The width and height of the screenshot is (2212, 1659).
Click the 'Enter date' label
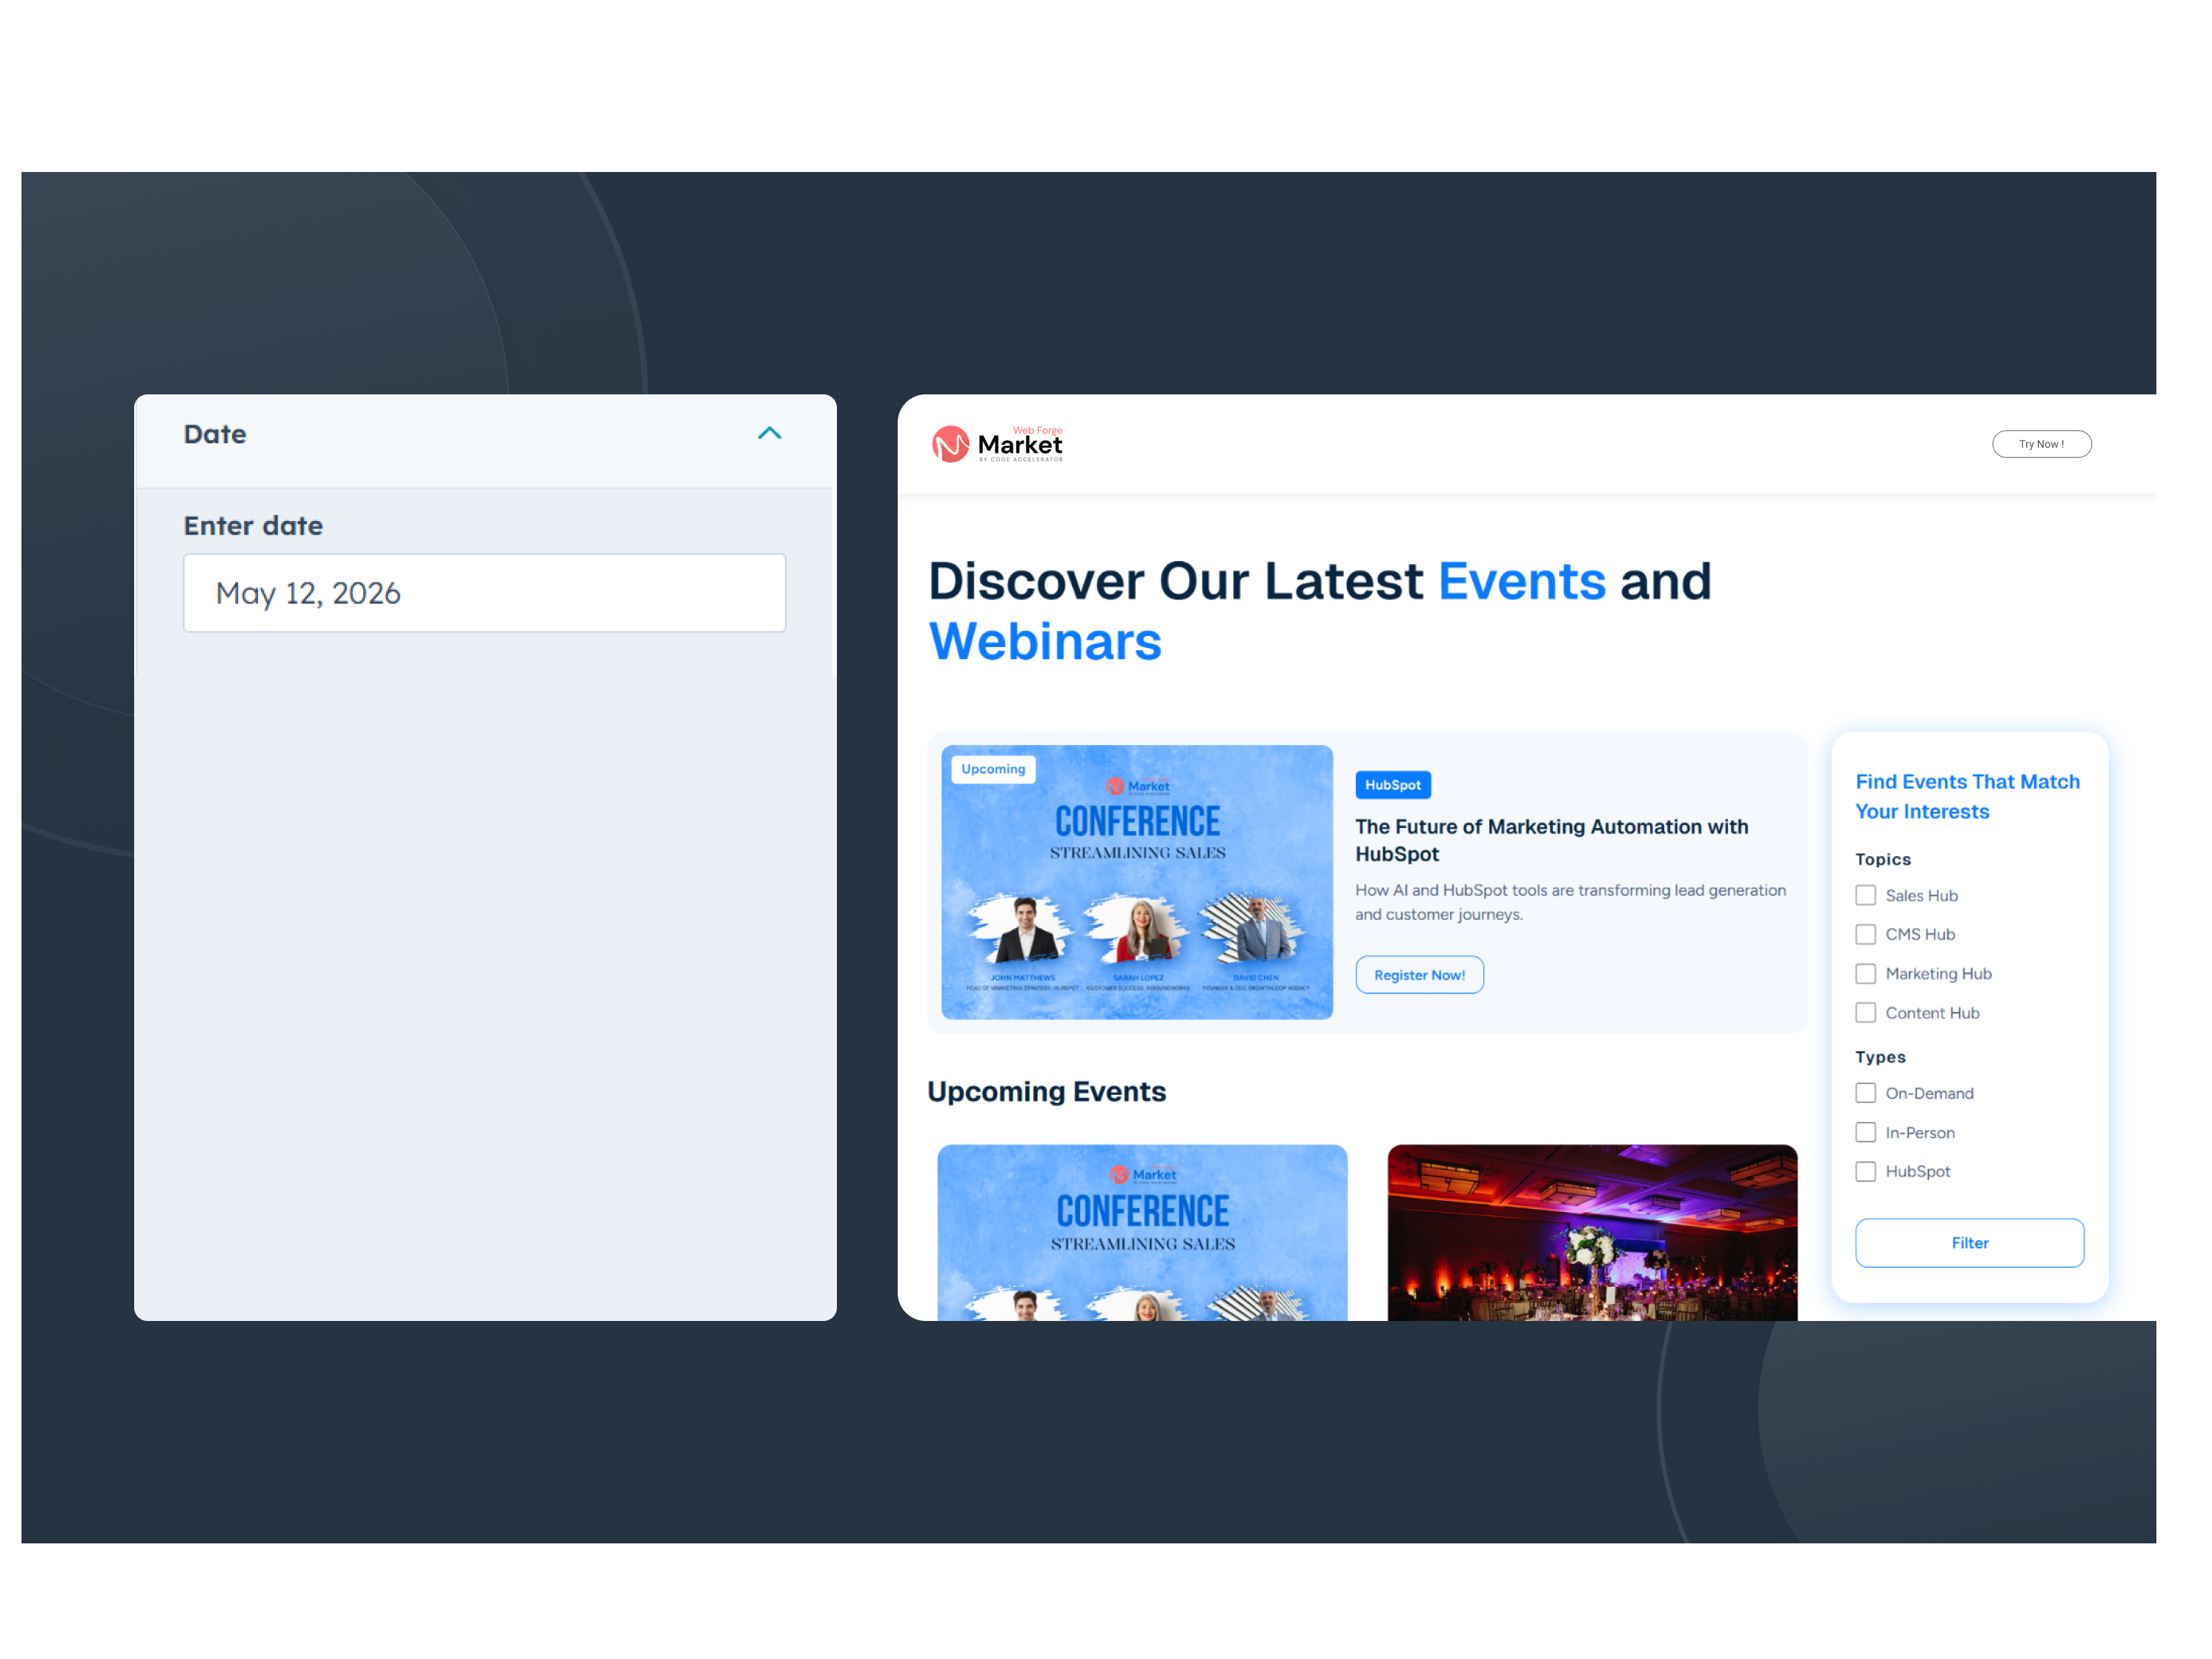pyautogui.click(x=253, y=526)
